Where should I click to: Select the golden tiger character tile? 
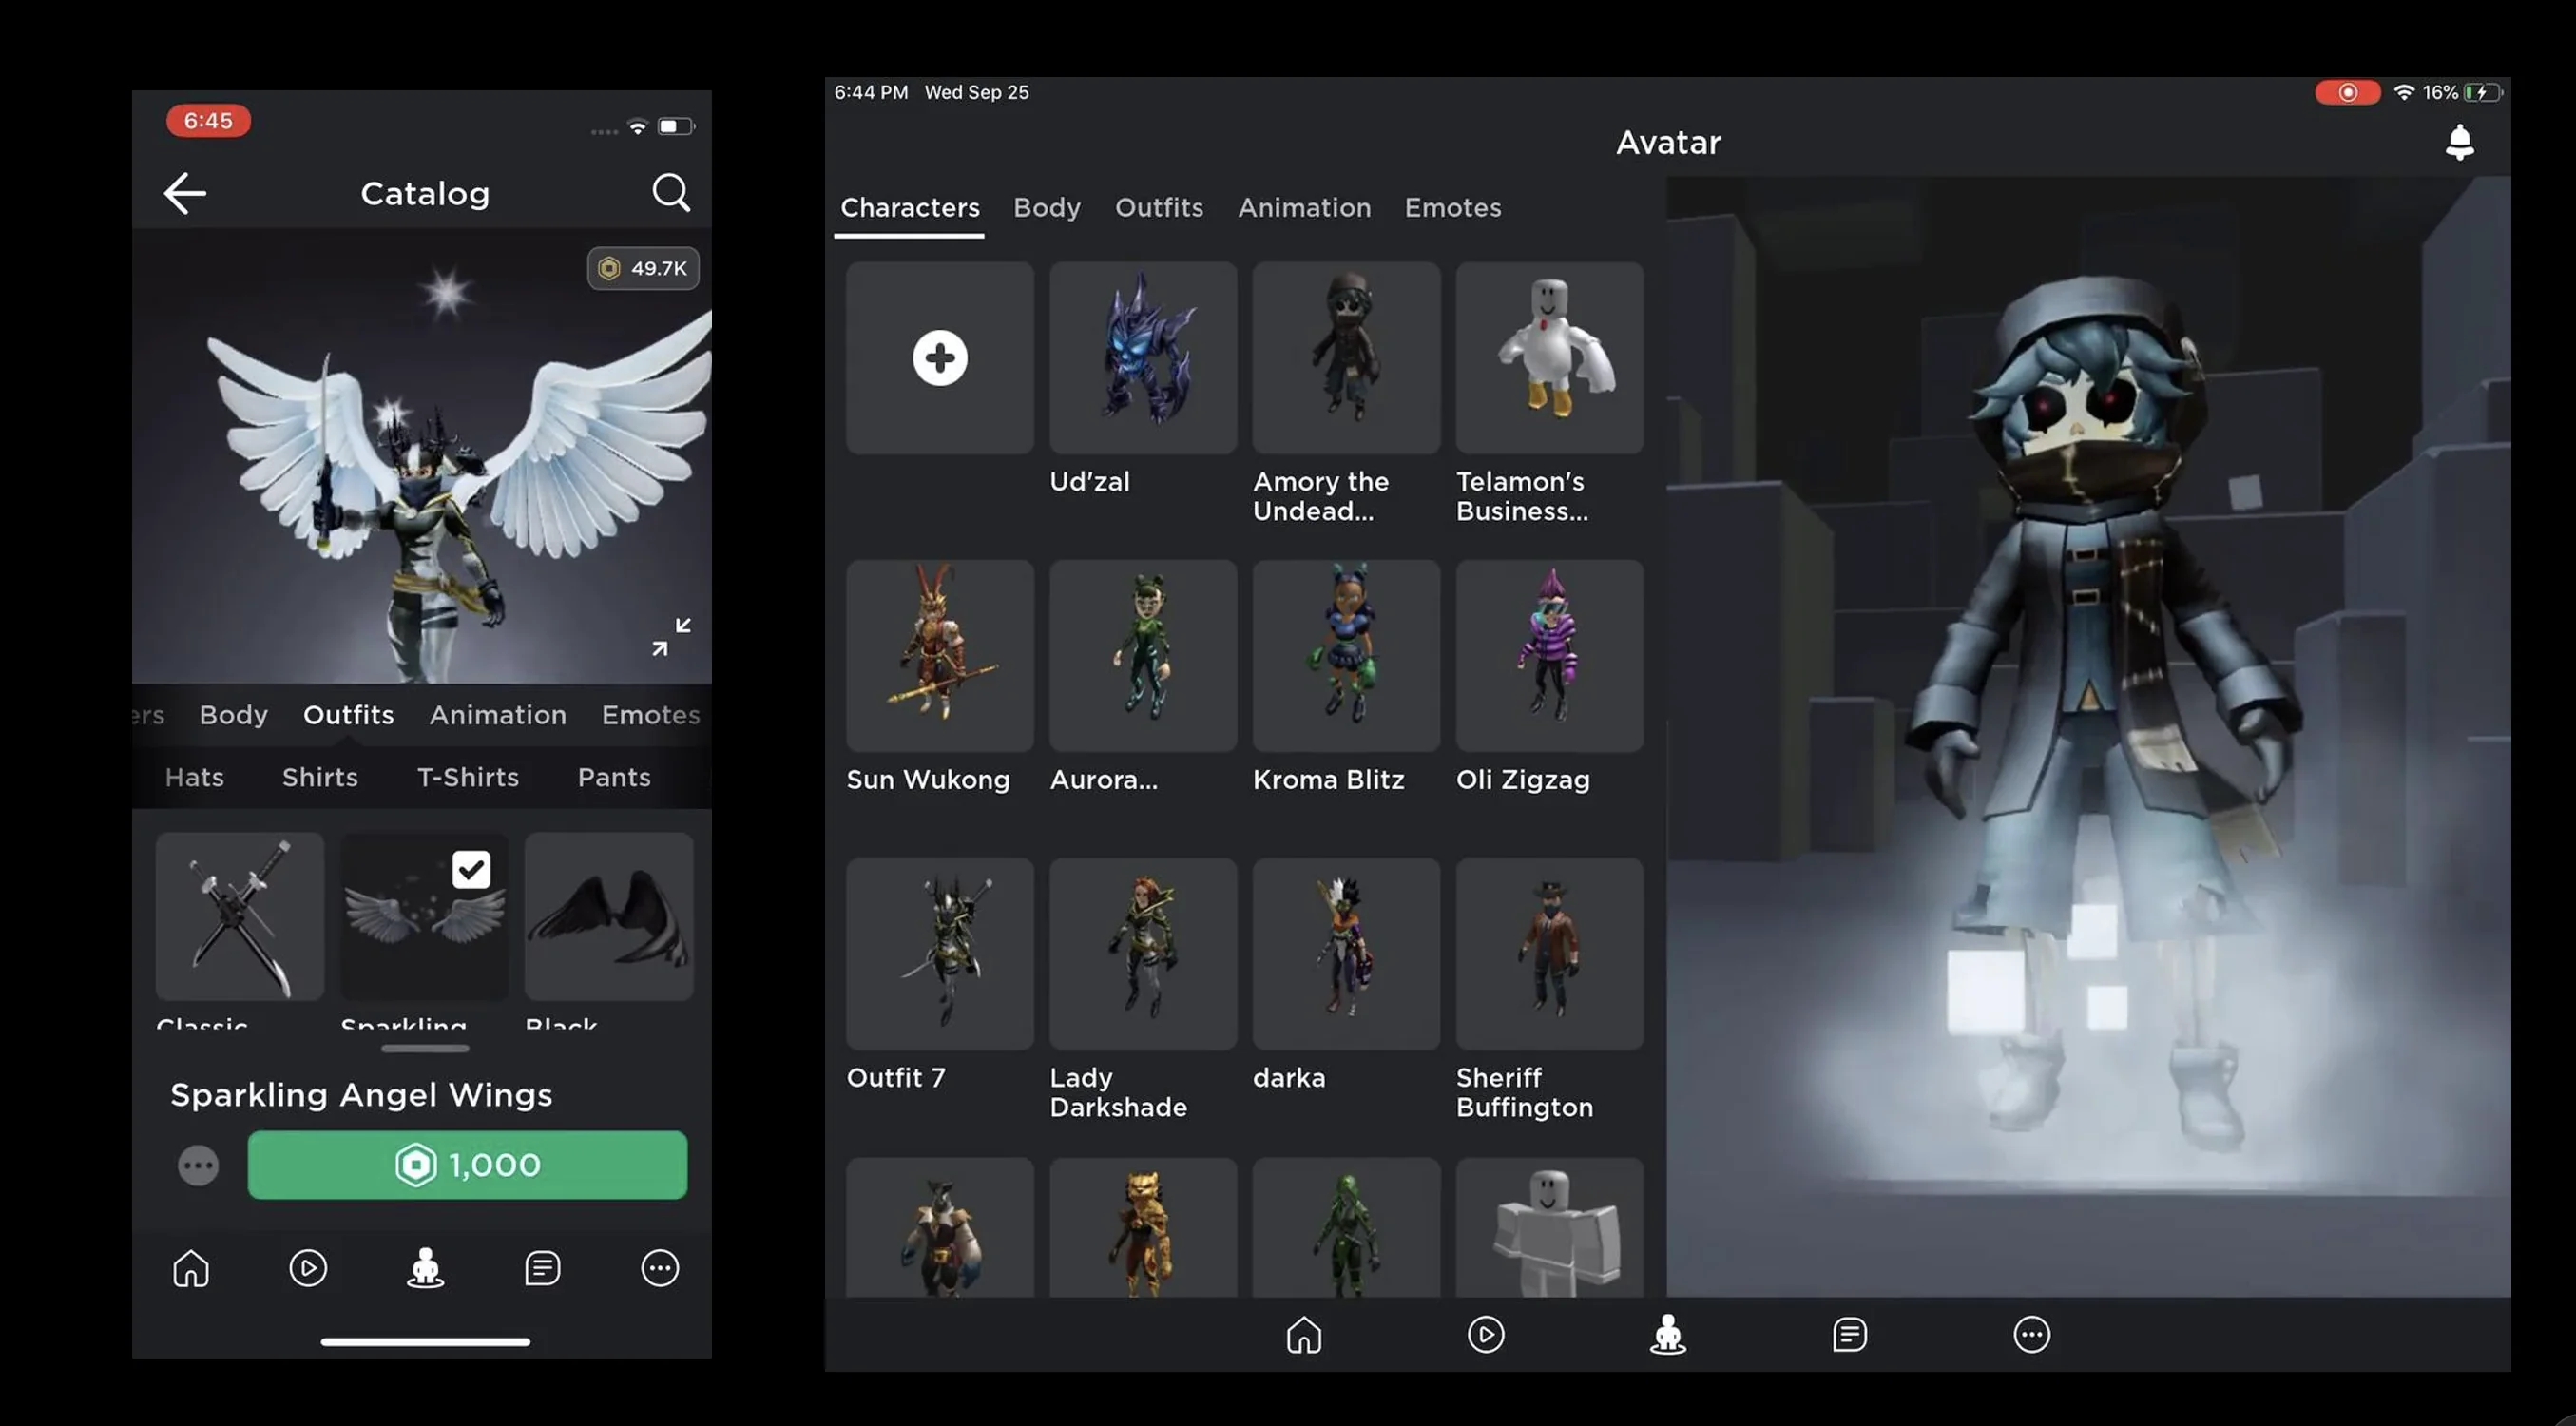point(1143,1228)
